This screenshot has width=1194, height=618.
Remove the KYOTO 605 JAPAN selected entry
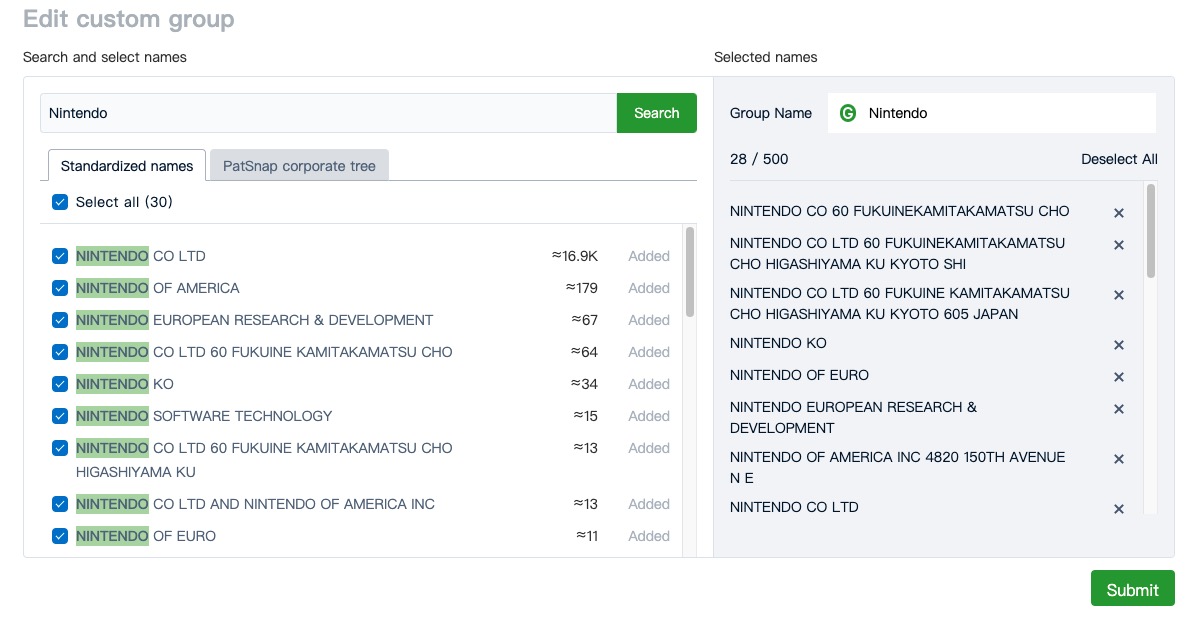pyautogui.click(x=1119, y=295)
